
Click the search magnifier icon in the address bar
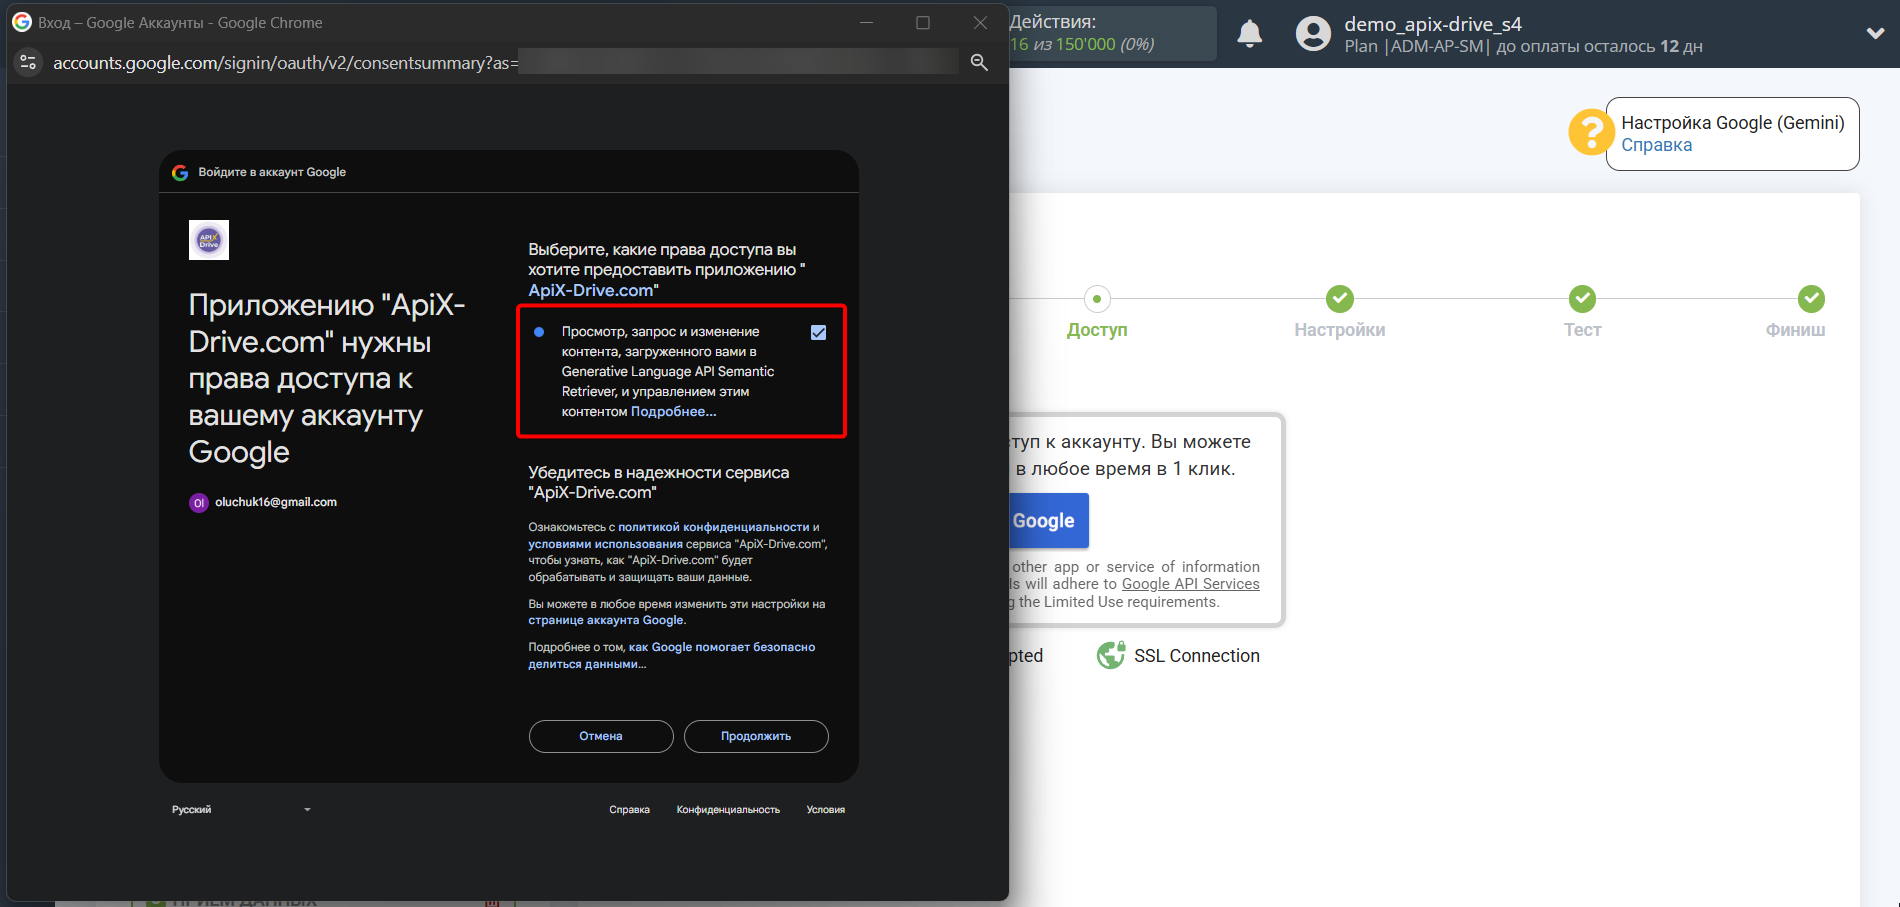click(x=979, y=62)
